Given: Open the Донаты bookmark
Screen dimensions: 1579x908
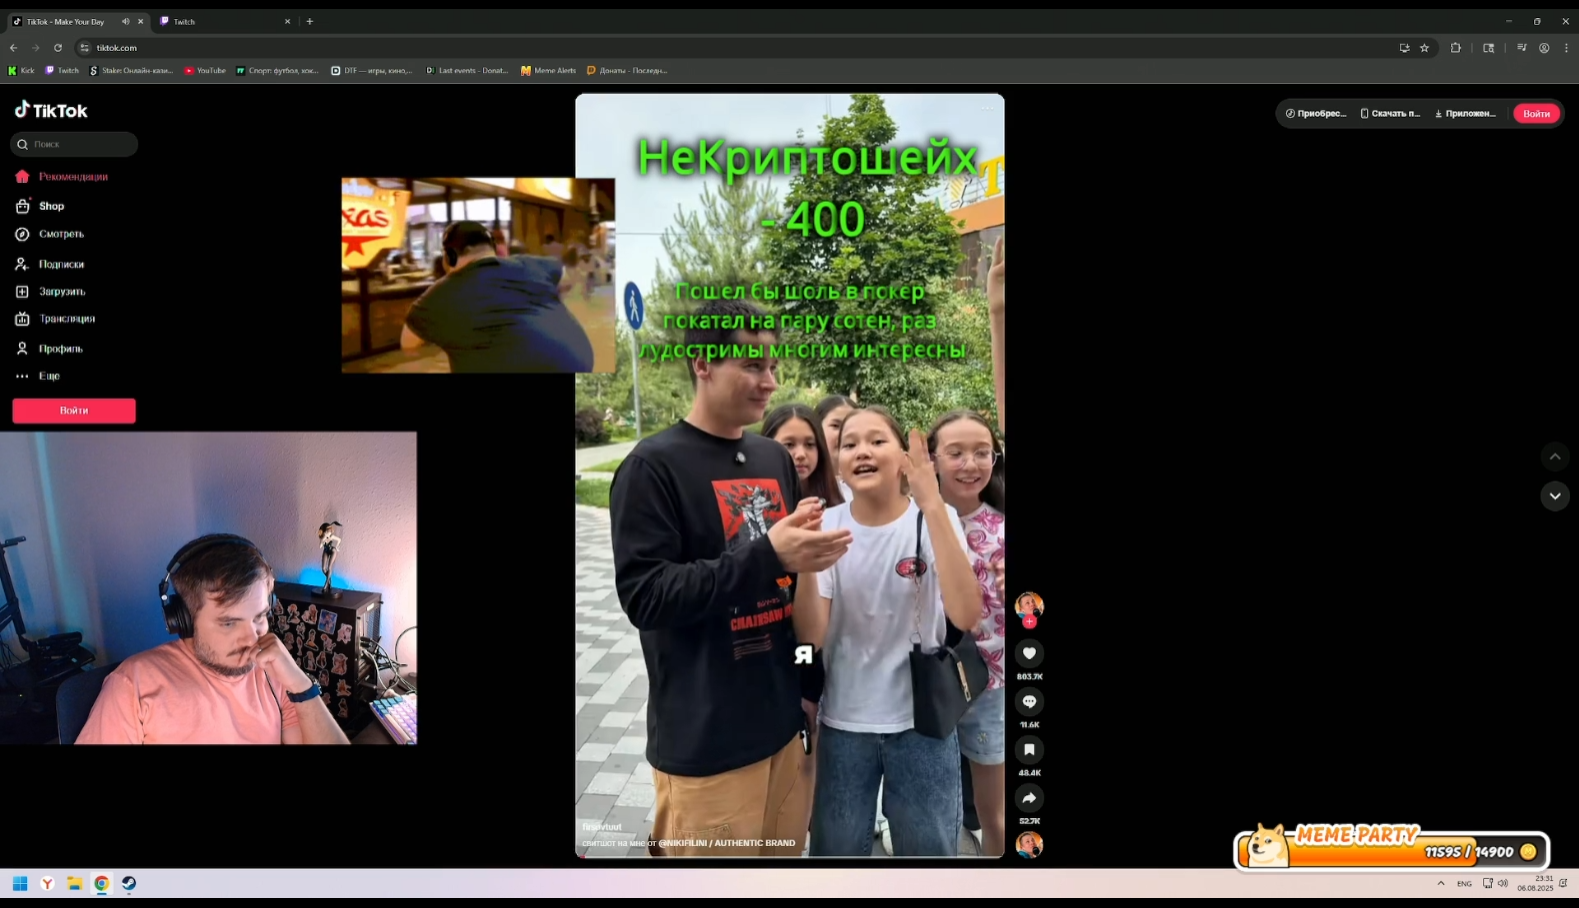Looking at the screenshot, I should point(627,71).
